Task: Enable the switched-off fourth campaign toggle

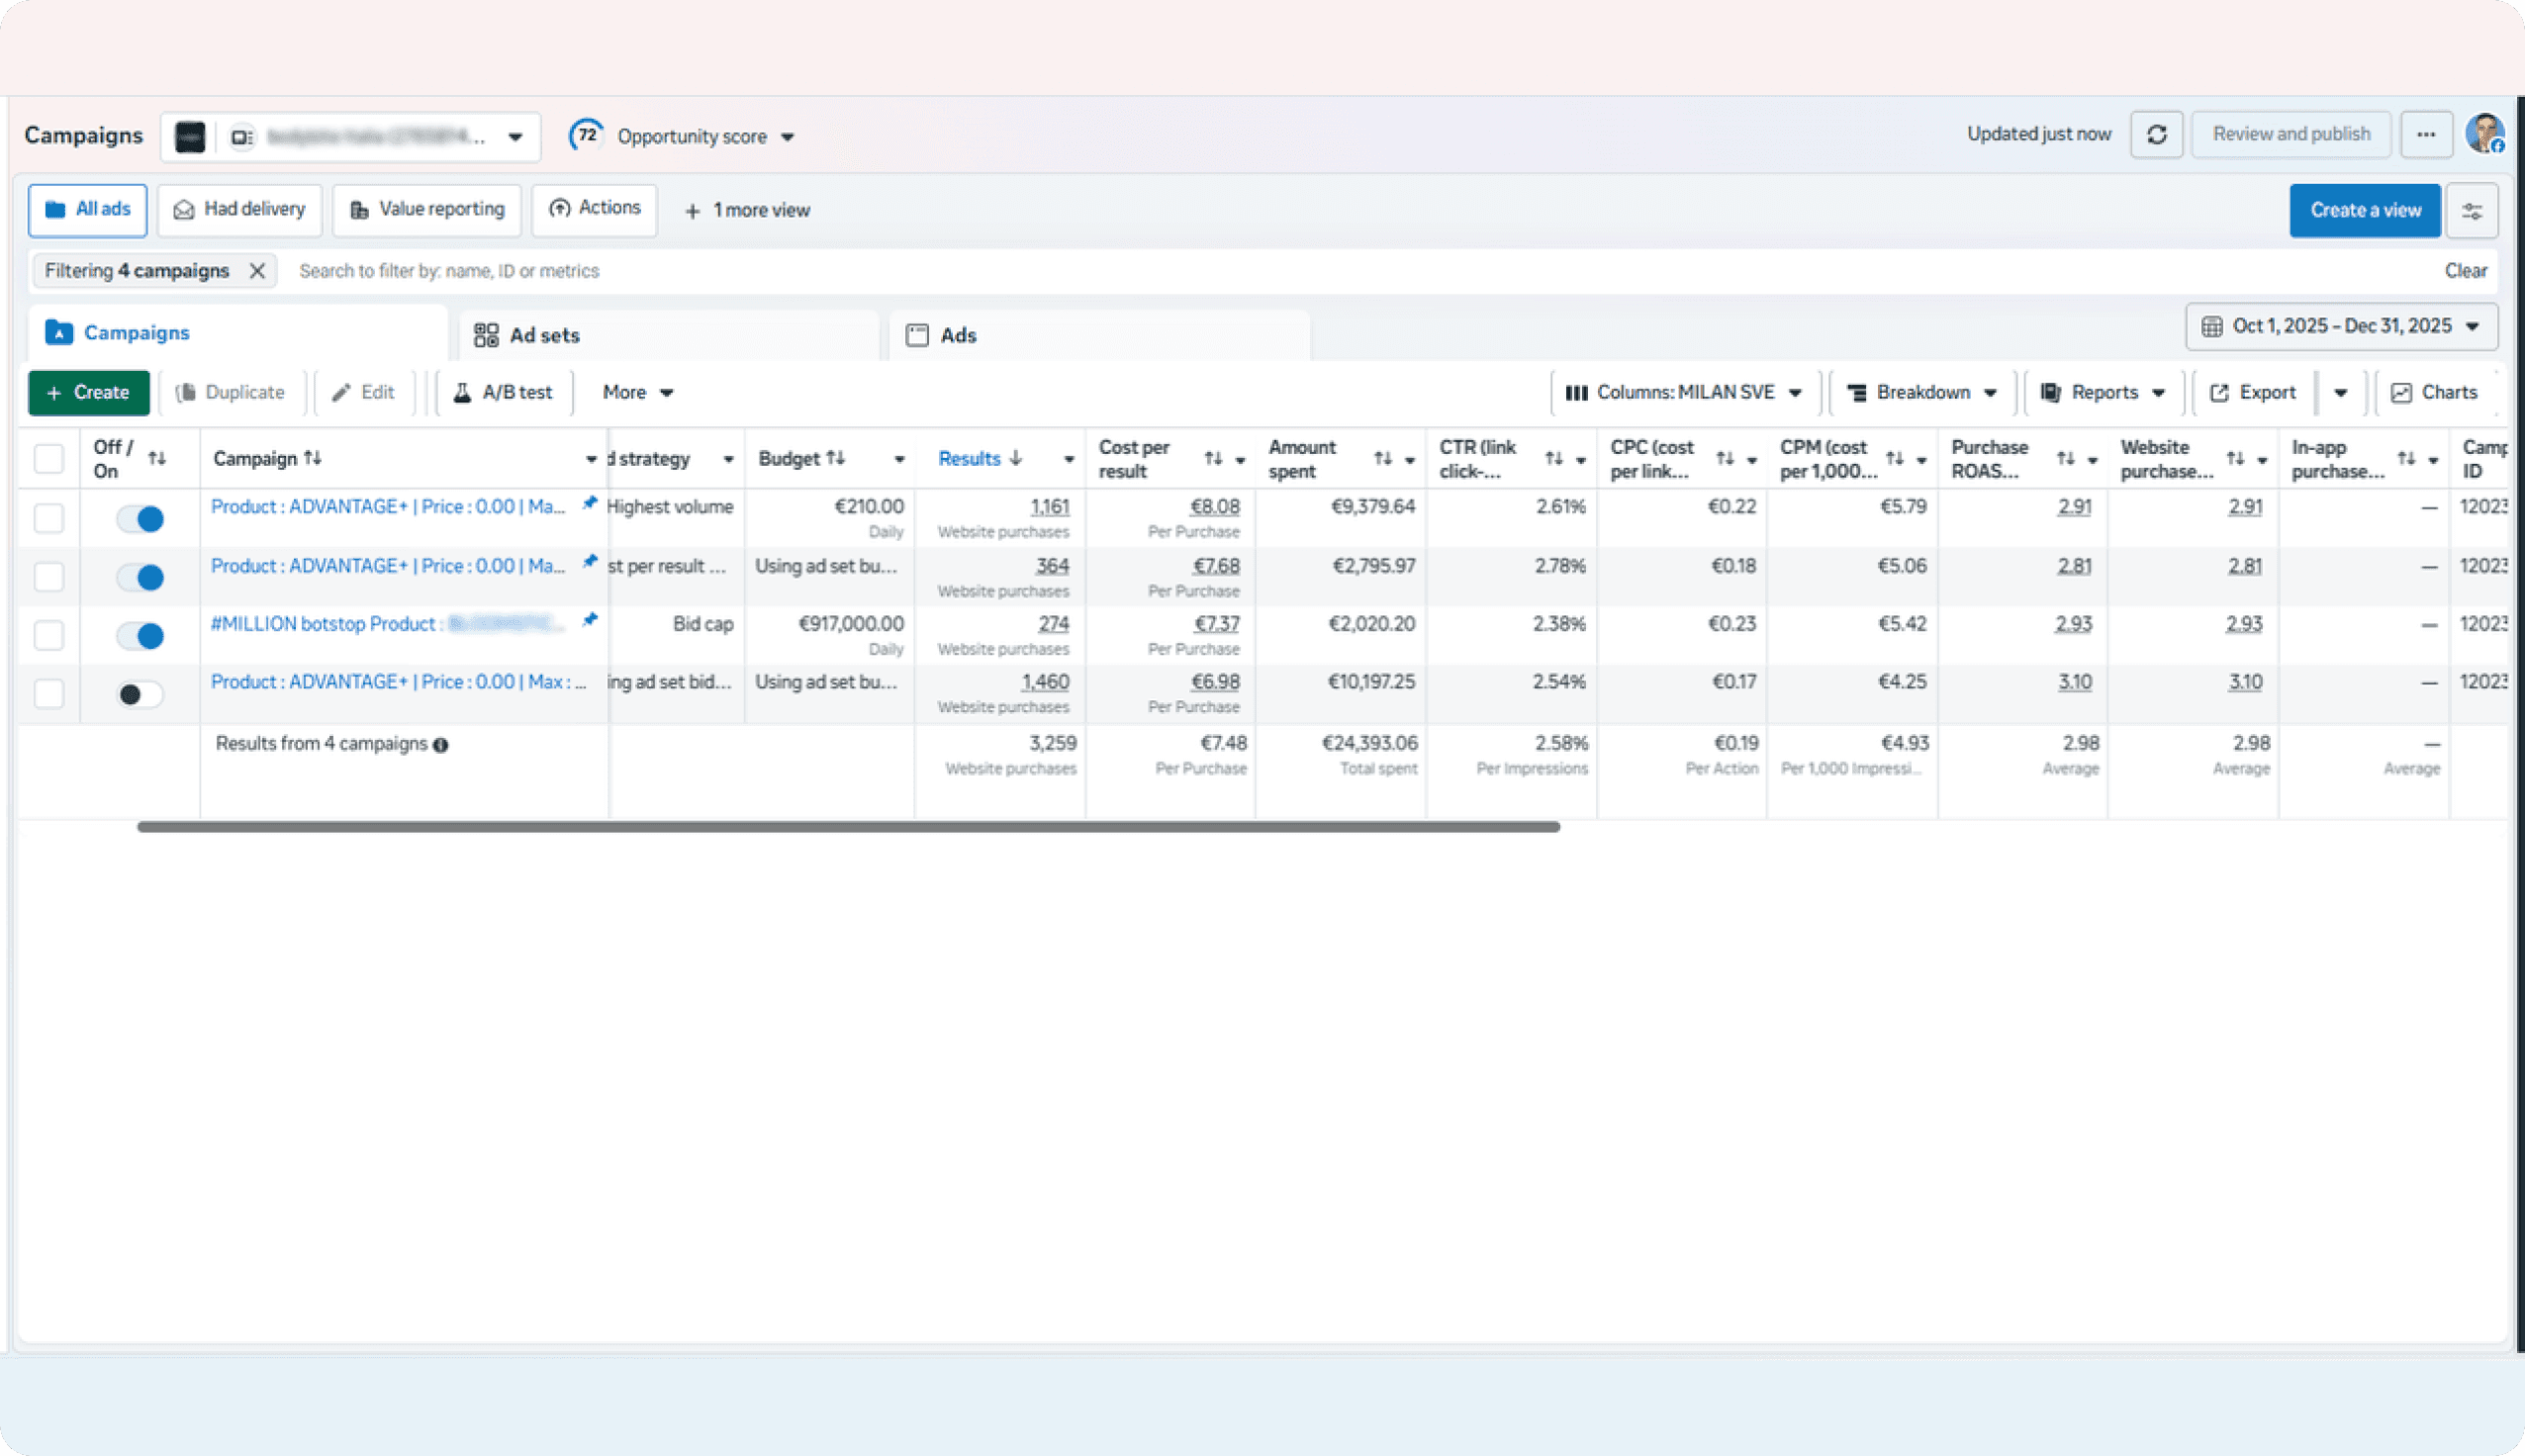Action: coord(140,694)
